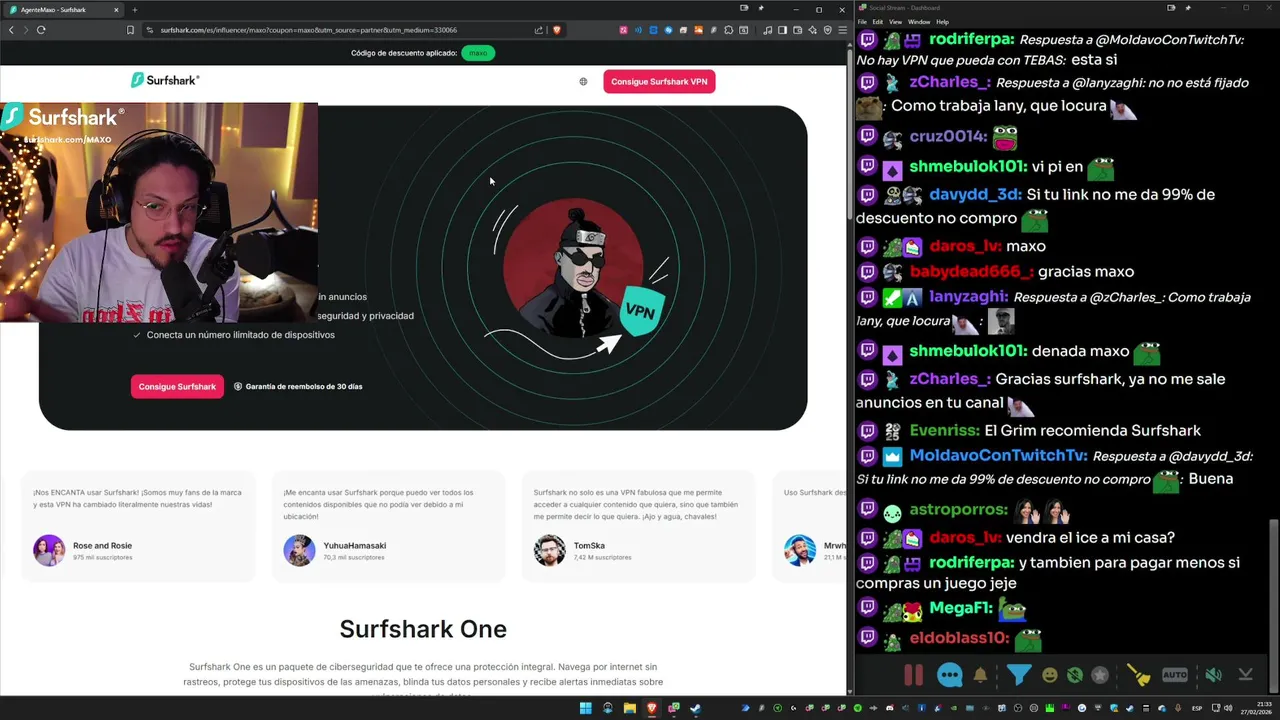
Task: Click the Brave browser taskbar icon
Action: coord(652,709)
